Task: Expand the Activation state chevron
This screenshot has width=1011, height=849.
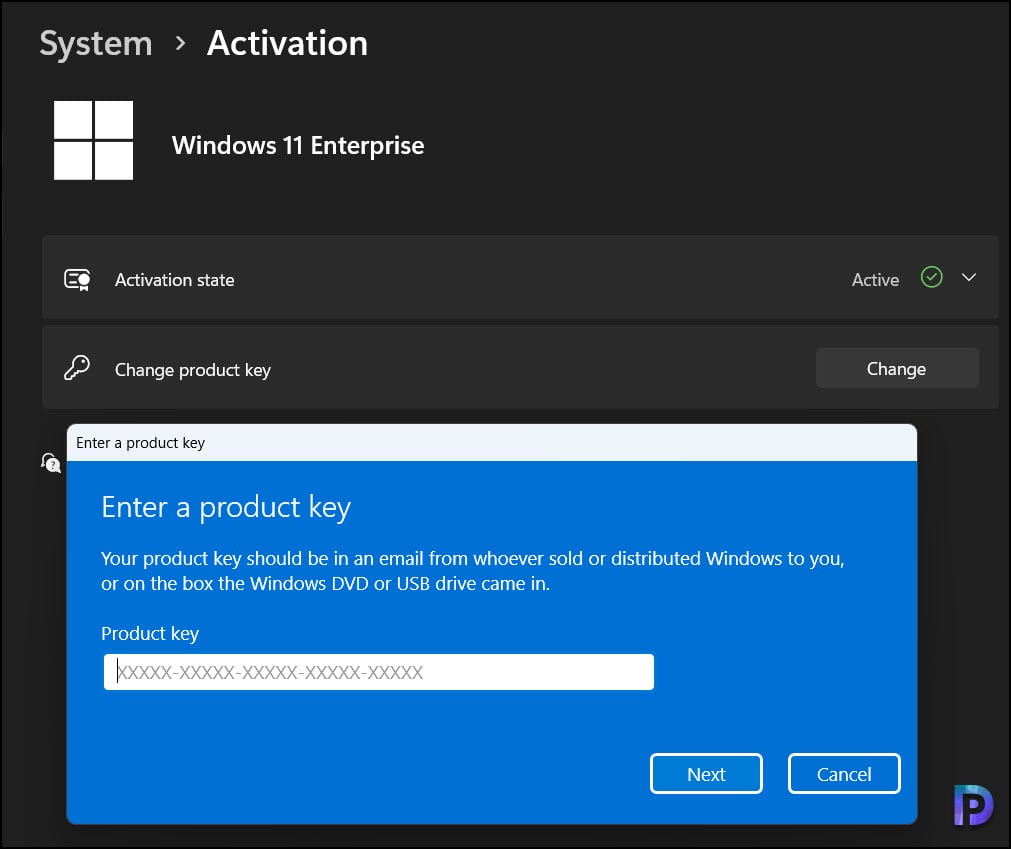Action: [x=968, y=278]
